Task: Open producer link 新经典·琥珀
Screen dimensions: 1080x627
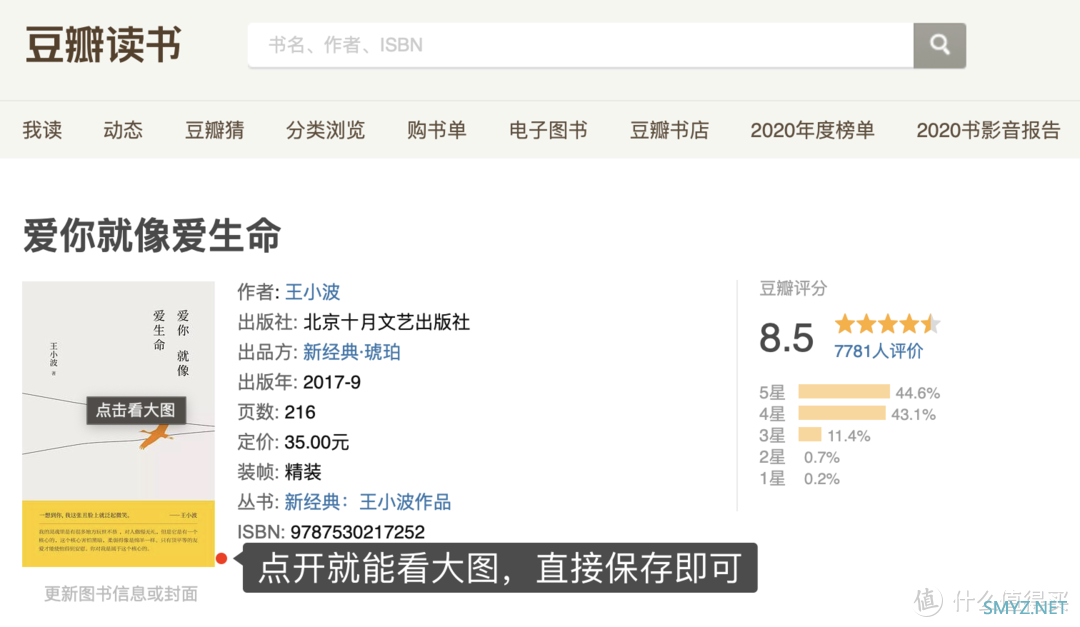Action: (352, 352)
